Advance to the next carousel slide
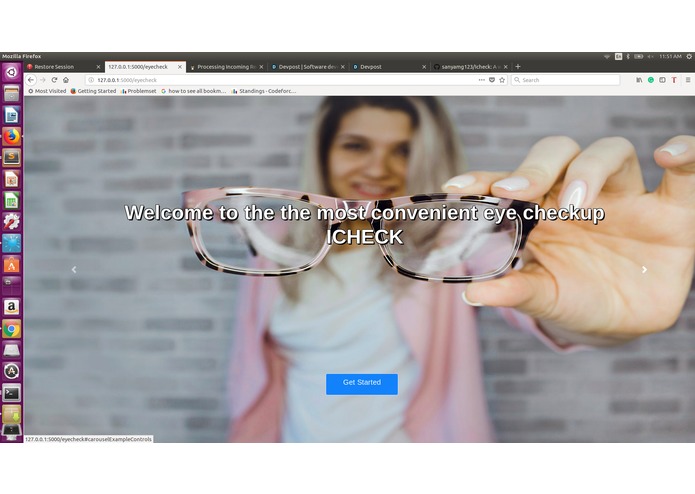The width and height of the screenshot is (695, 494). [x=644, y=269]
